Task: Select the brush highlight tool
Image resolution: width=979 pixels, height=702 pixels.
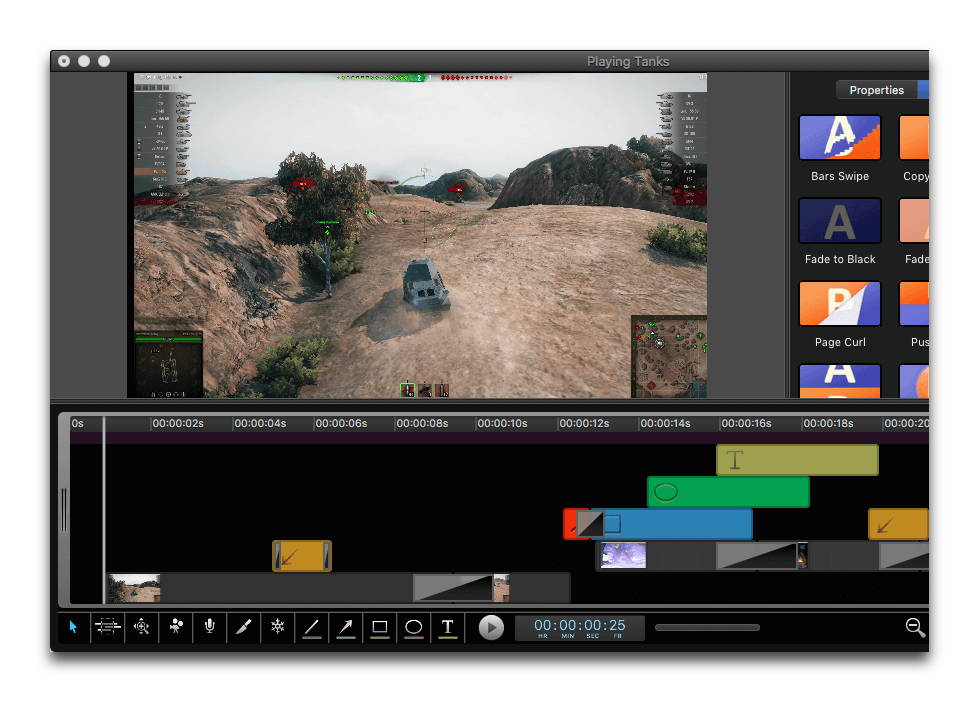Action: pyautogui.click(x=244, y=627)
